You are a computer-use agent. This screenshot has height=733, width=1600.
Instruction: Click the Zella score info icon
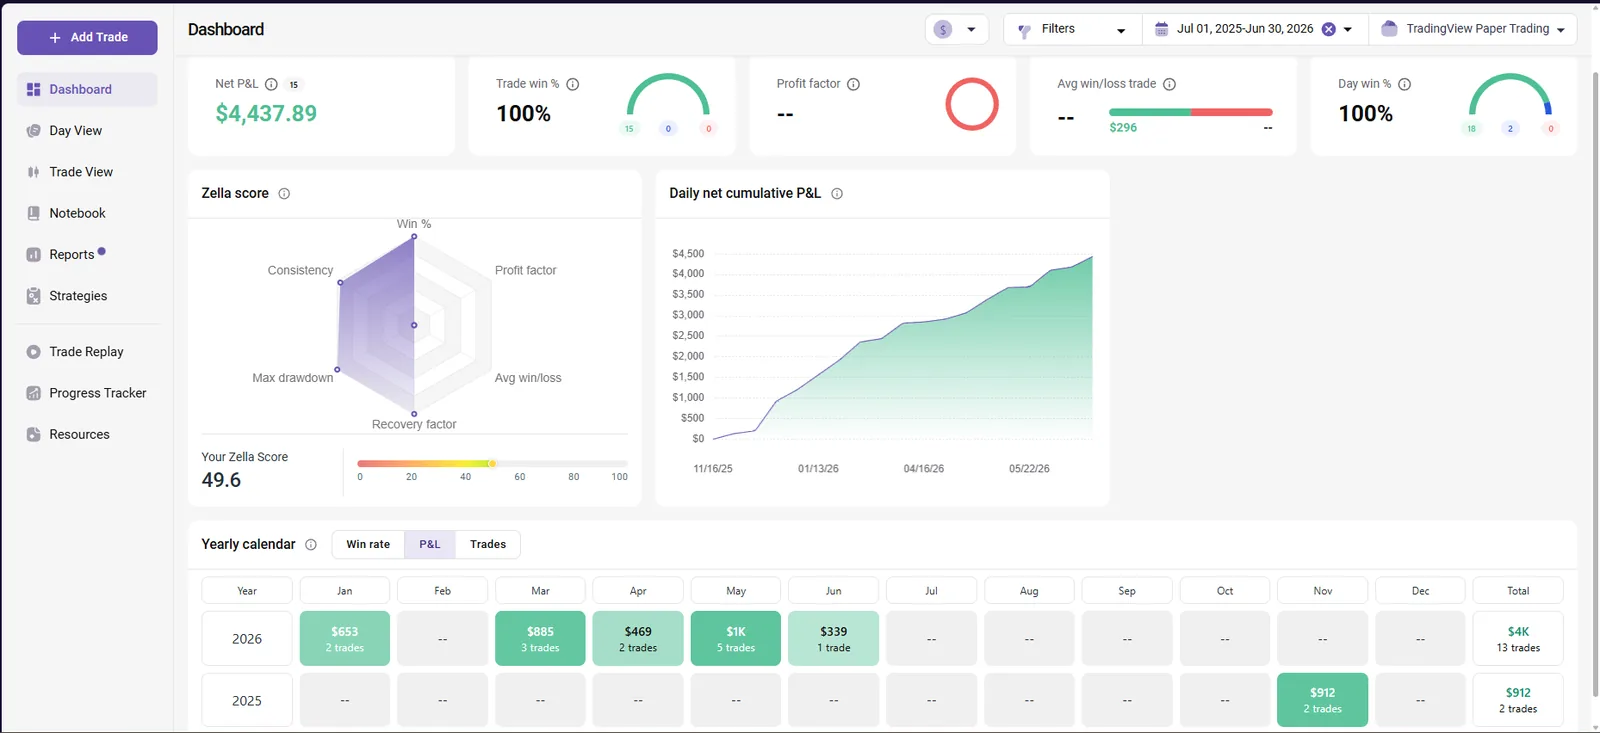click(x=284, y=194)
